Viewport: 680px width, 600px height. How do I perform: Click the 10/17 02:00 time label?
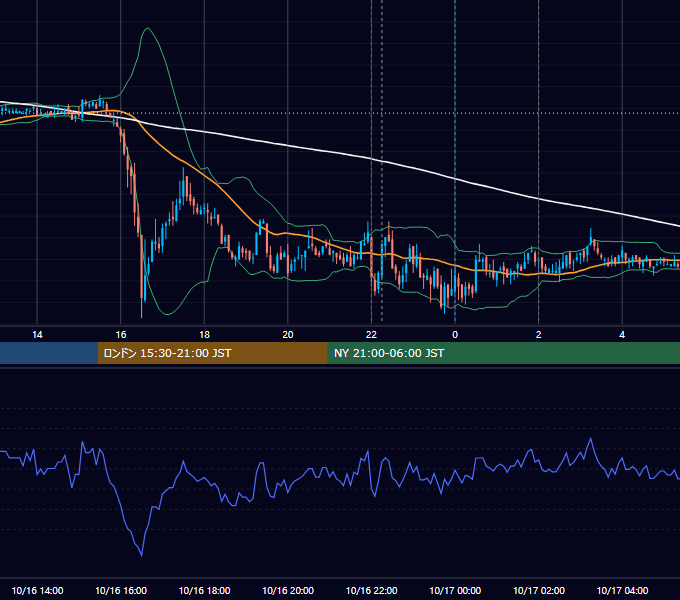(x=539, y=590)
